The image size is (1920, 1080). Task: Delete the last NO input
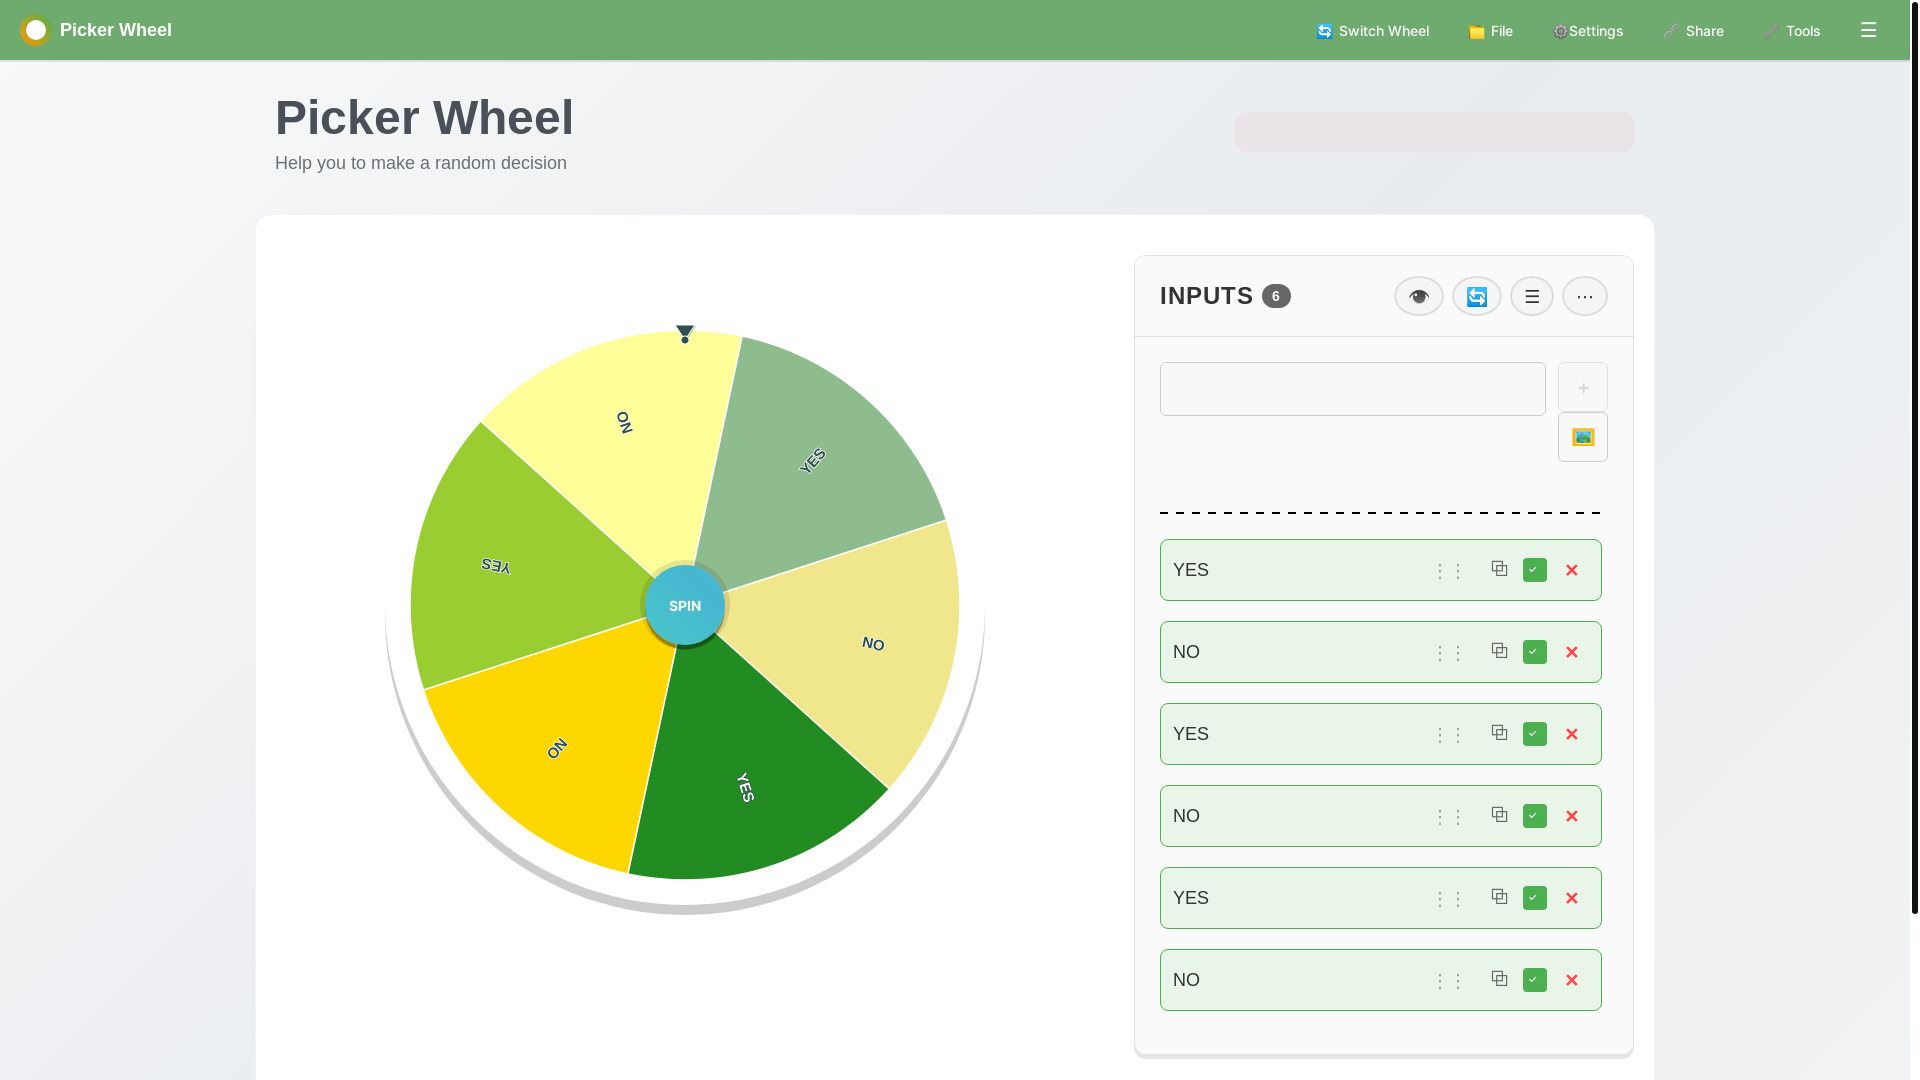[1572, 980]
